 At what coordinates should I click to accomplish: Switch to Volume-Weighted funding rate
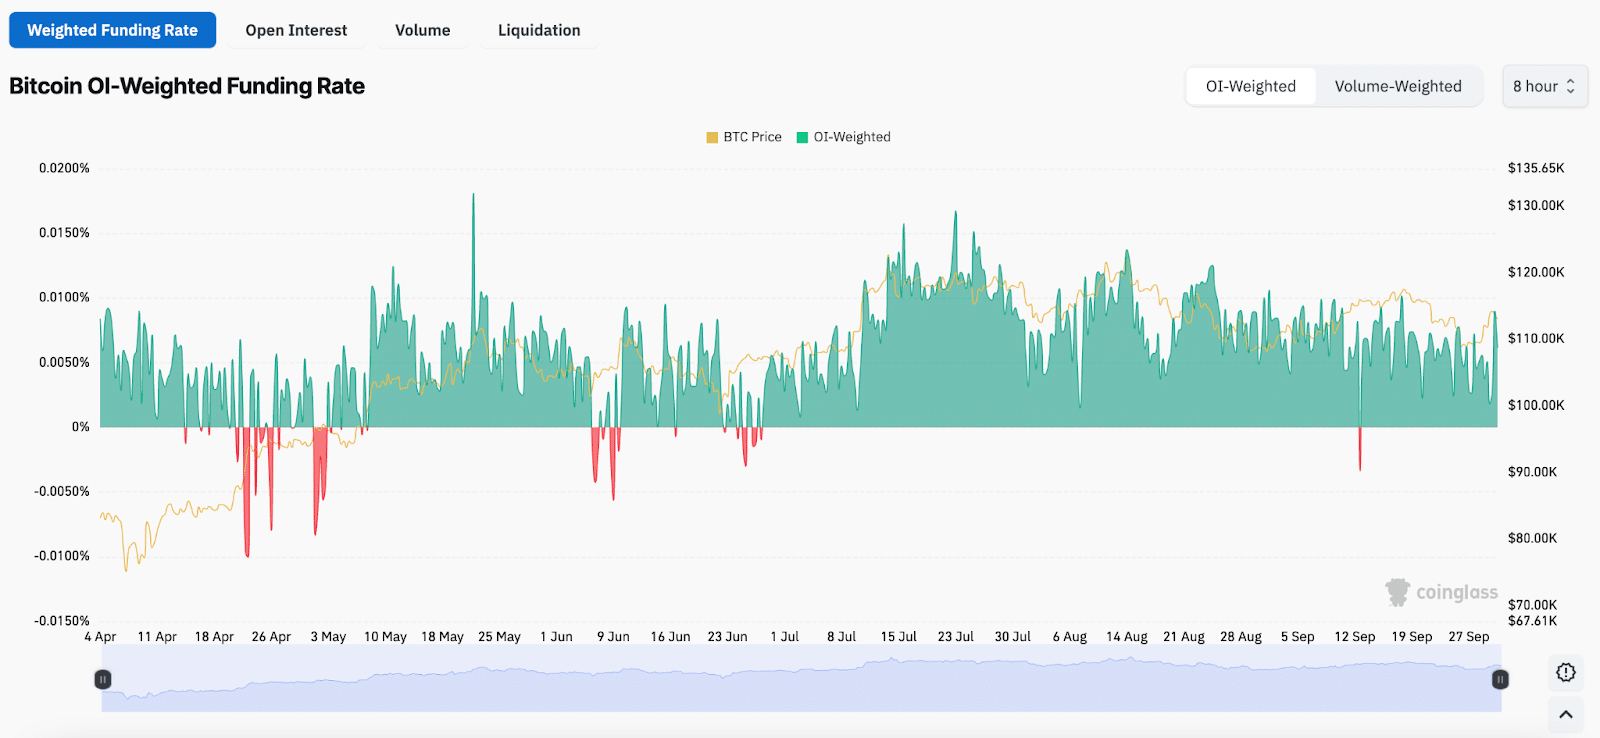point(1397,86)
